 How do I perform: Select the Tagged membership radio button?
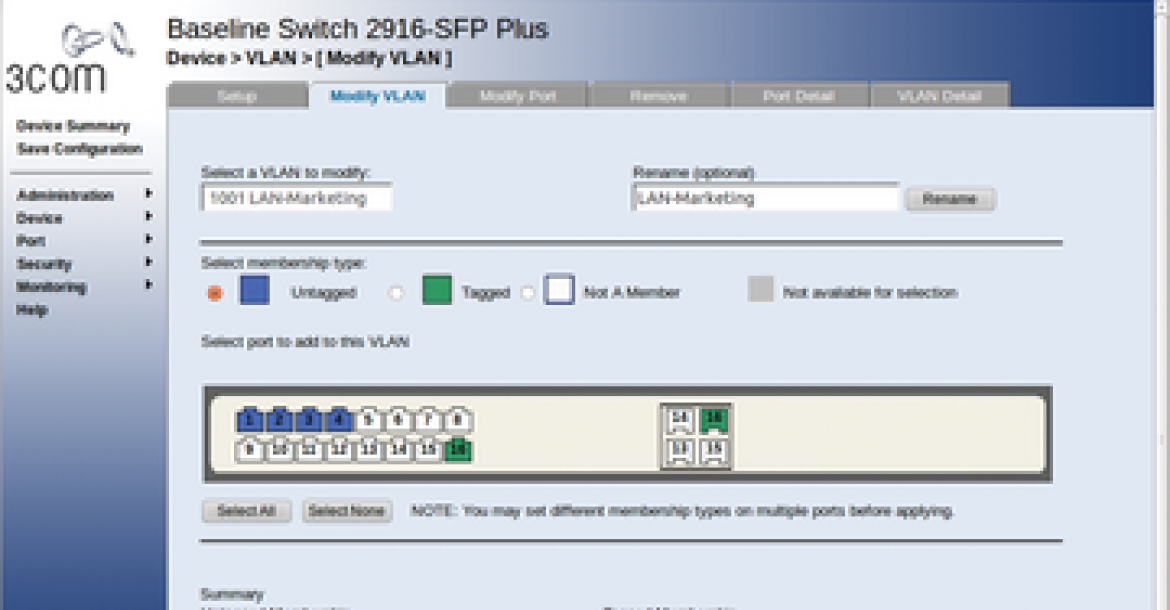point(396,293)
